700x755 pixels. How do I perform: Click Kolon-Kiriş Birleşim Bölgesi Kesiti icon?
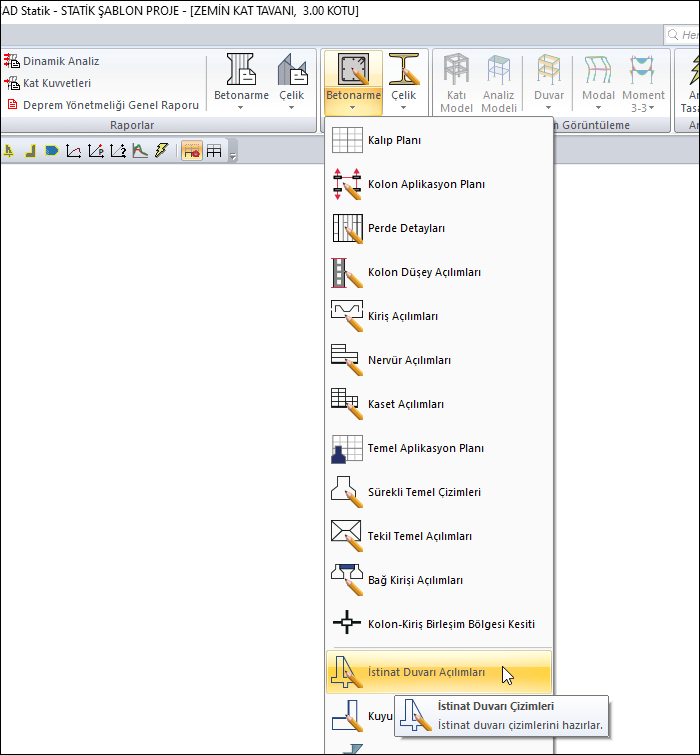point(347,623)
